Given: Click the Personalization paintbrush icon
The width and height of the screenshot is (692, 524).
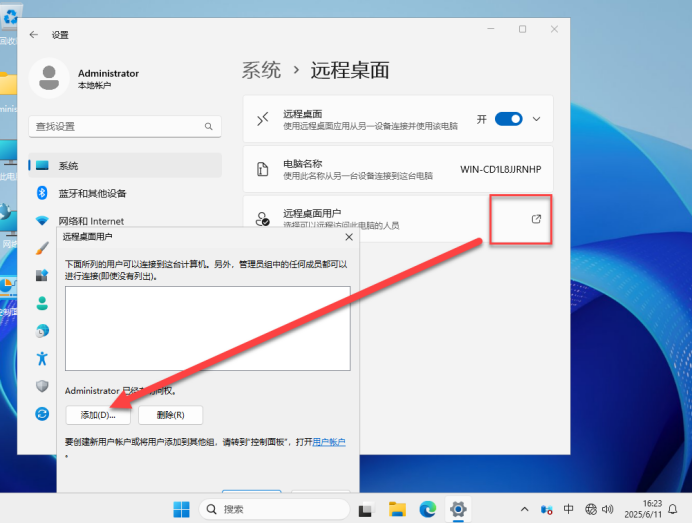Looking at the screenshot, I should pos(42,247).
